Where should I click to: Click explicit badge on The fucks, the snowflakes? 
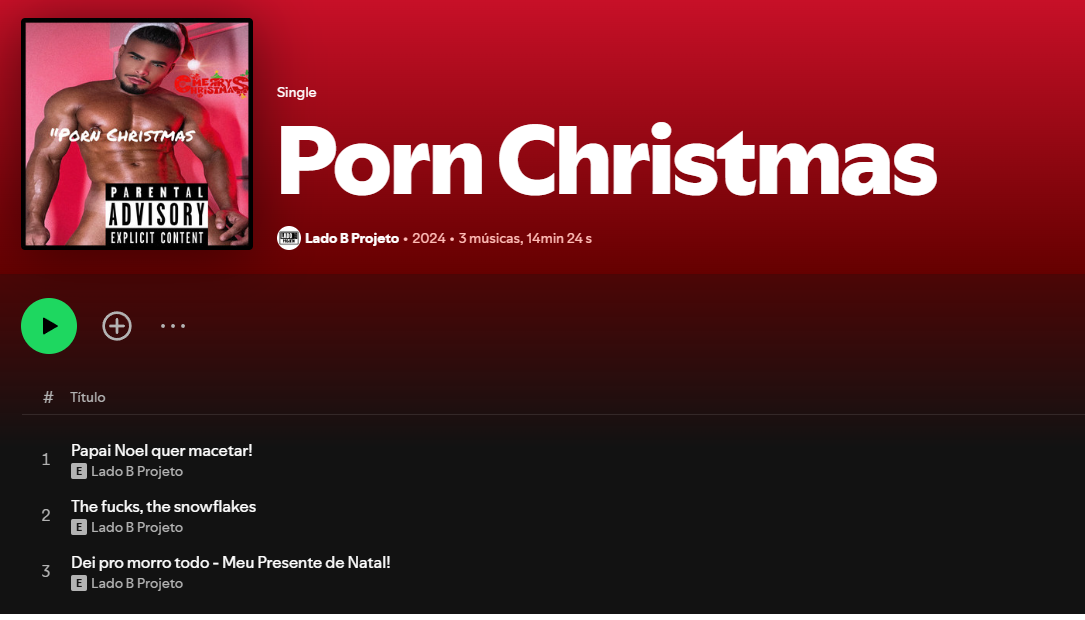[x=79, y=527]
